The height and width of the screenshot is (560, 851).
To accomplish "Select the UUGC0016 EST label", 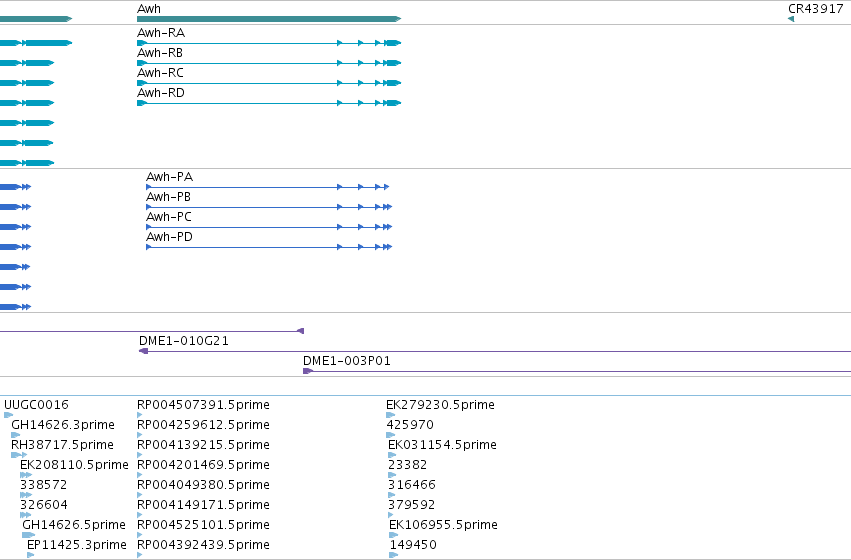I will click(36, 405).
